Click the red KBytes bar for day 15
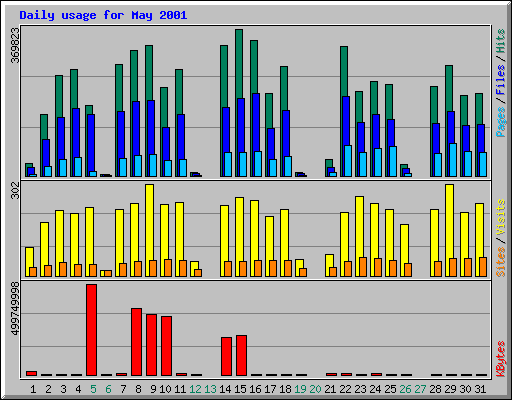The width and height of the screenshot is (512, 400). click(241, 356)
